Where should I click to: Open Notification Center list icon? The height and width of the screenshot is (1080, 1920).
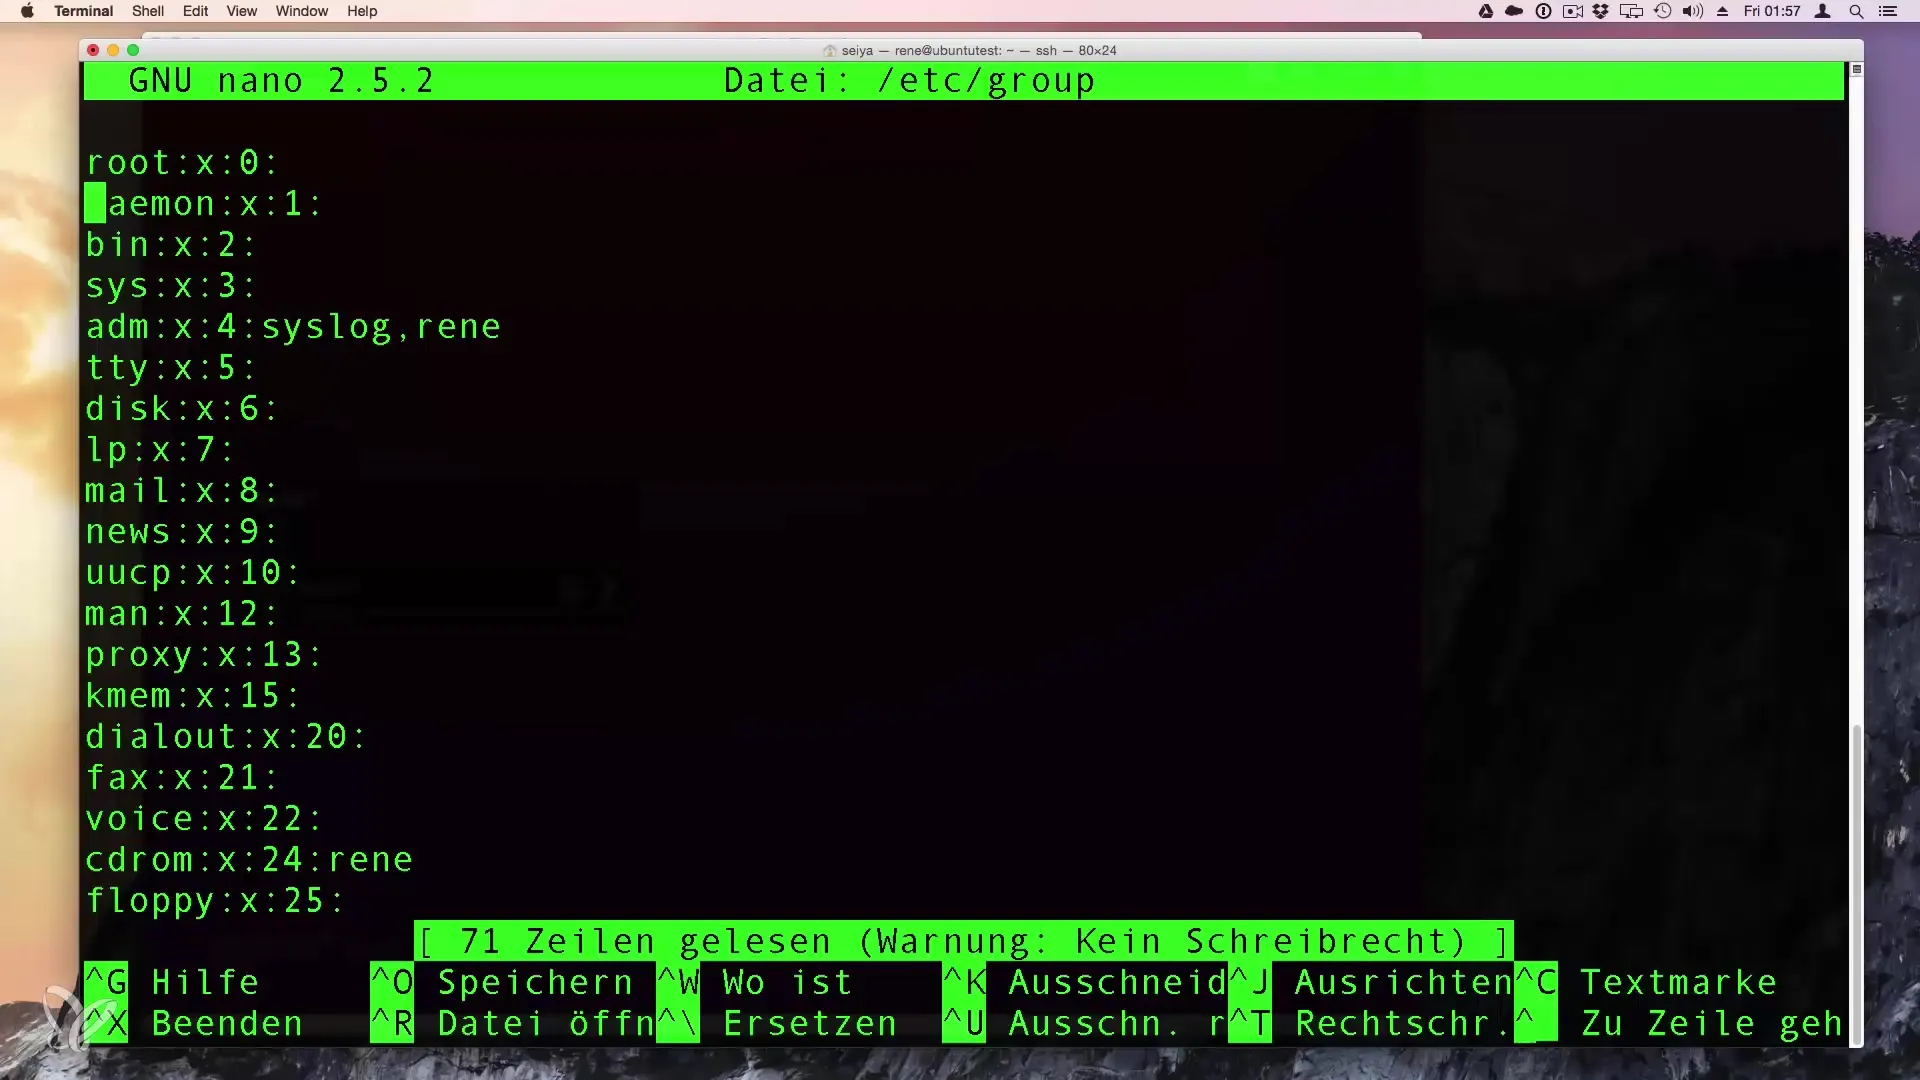coord(1888,11)
